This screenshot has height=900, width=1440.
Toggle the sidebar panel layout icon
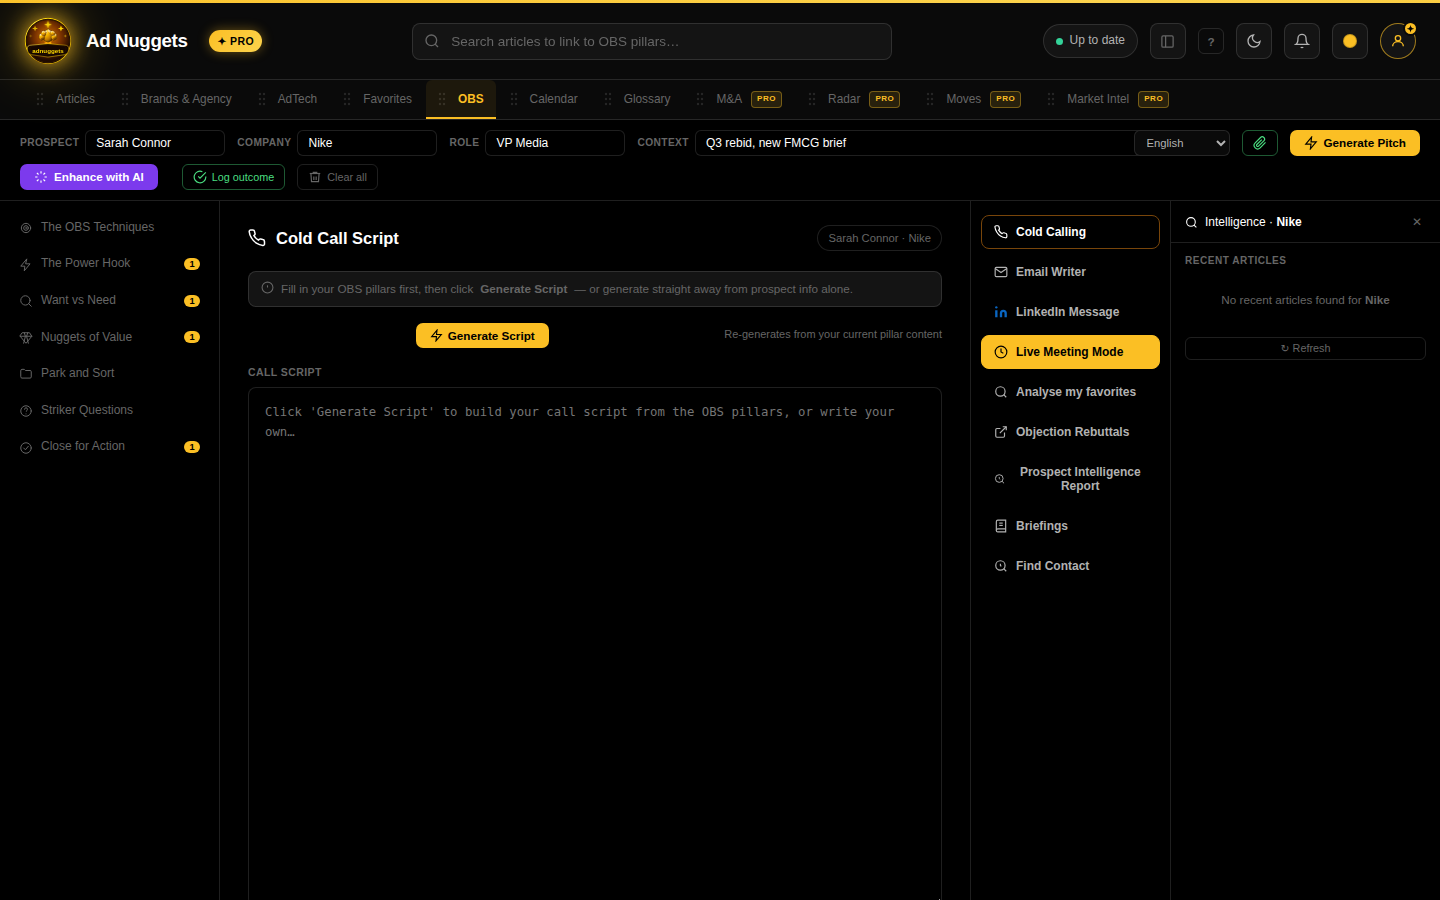1167,41
